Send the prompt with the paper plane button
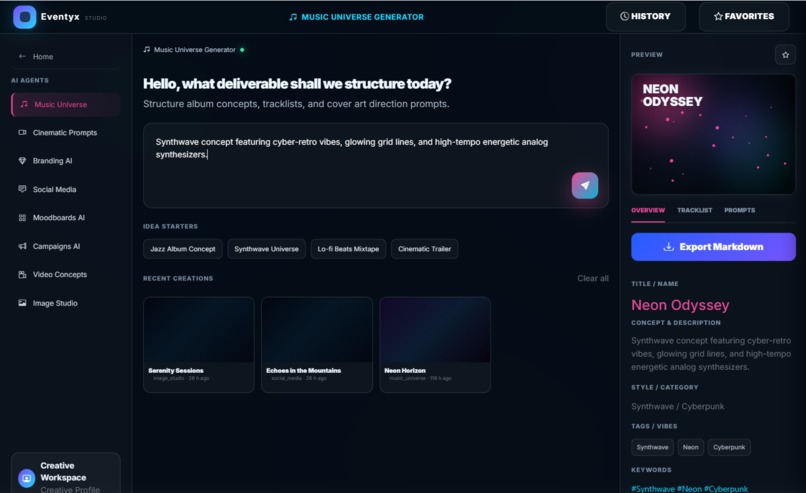 click(x=584, y=185)
